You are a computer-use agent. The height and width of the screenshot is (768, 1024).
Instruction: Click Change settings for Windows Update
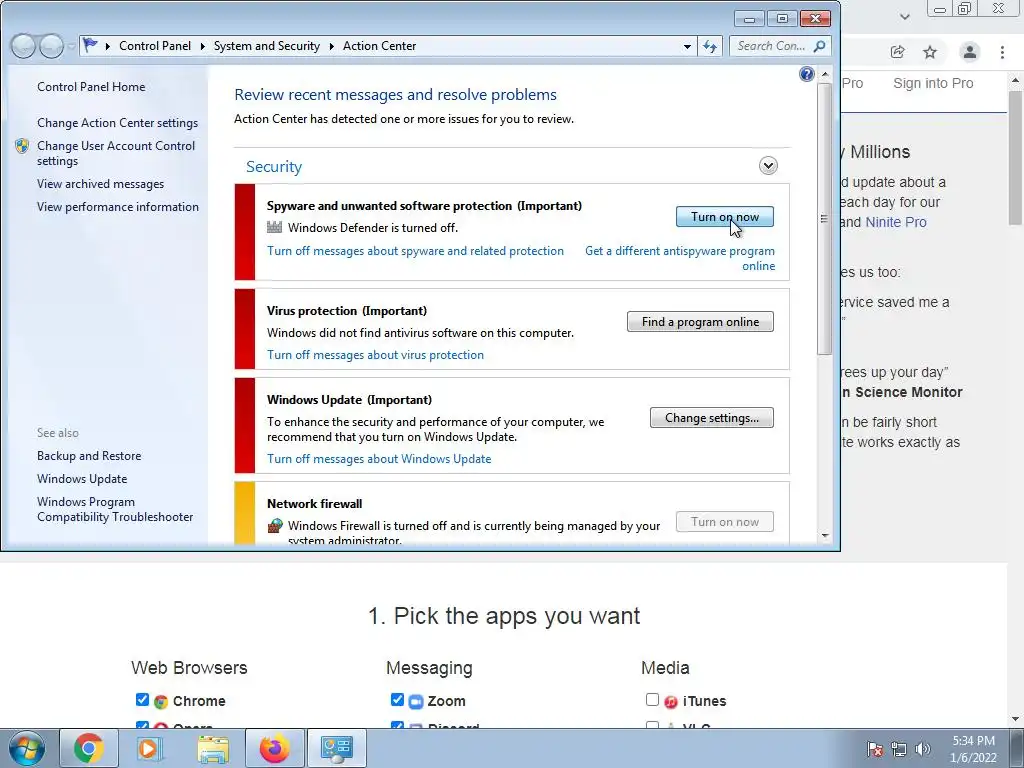coord(712,418)
